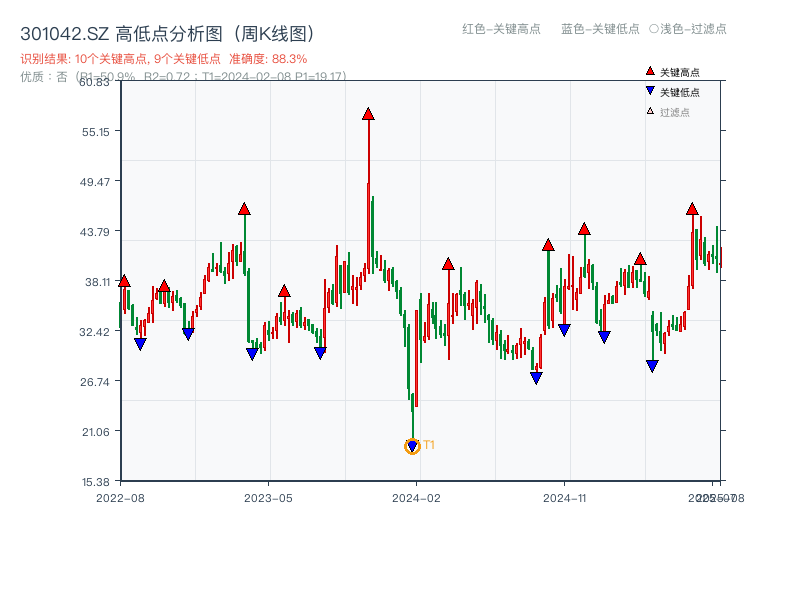Select the tallest red key-high triangle marker
The image size is (800, 600).
click(x=369, y=115)
